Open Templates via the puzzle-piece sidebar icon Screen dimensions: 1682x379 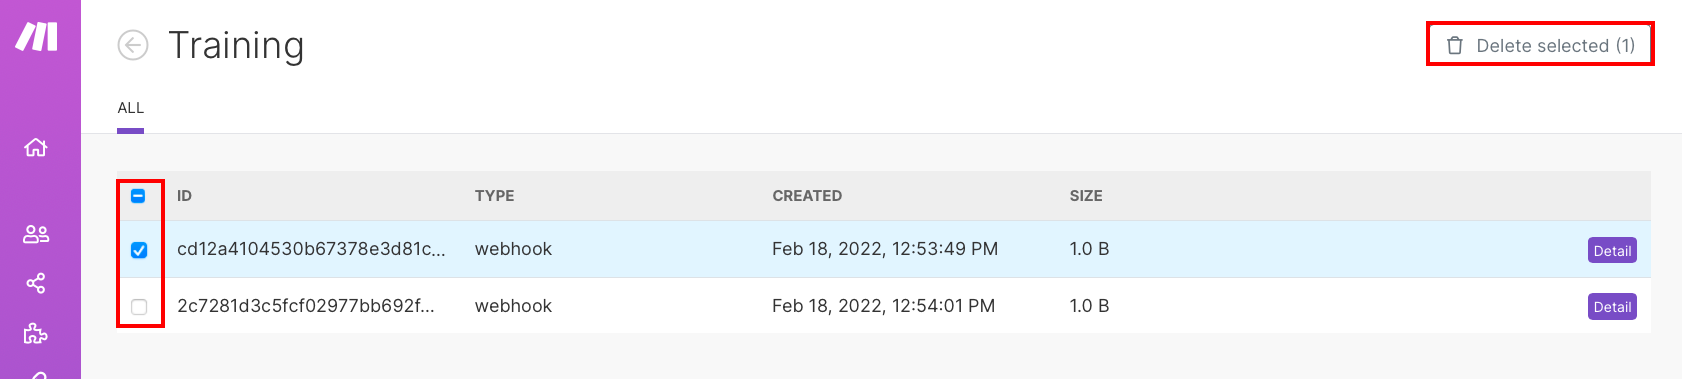point(36,333)
